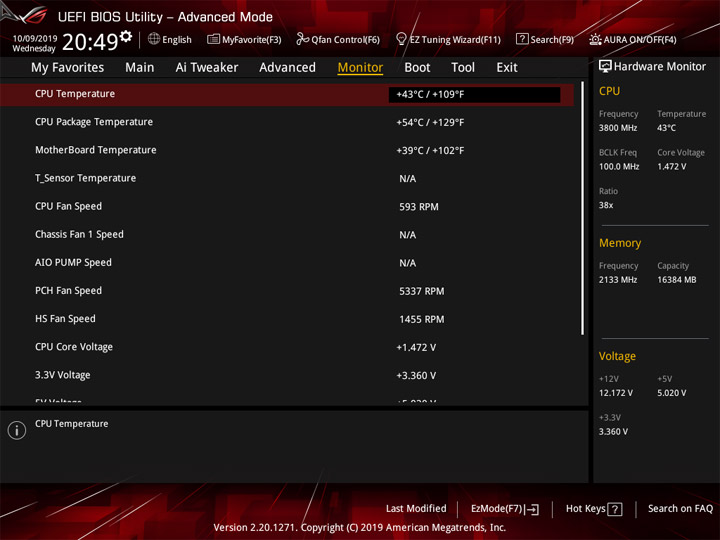Go to the Advanced tab
Image resolution: width=720 pixels, height=540 pixels.
click(287, 68)
